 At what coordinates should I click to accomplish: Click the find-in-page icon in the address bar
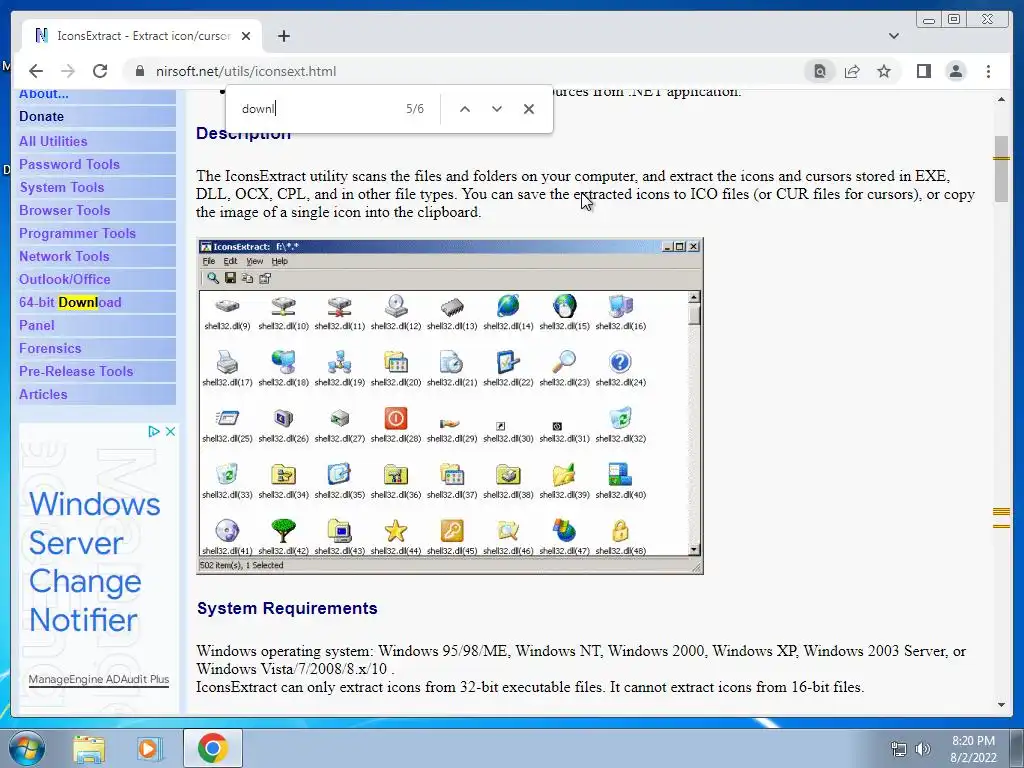(820, 71)
